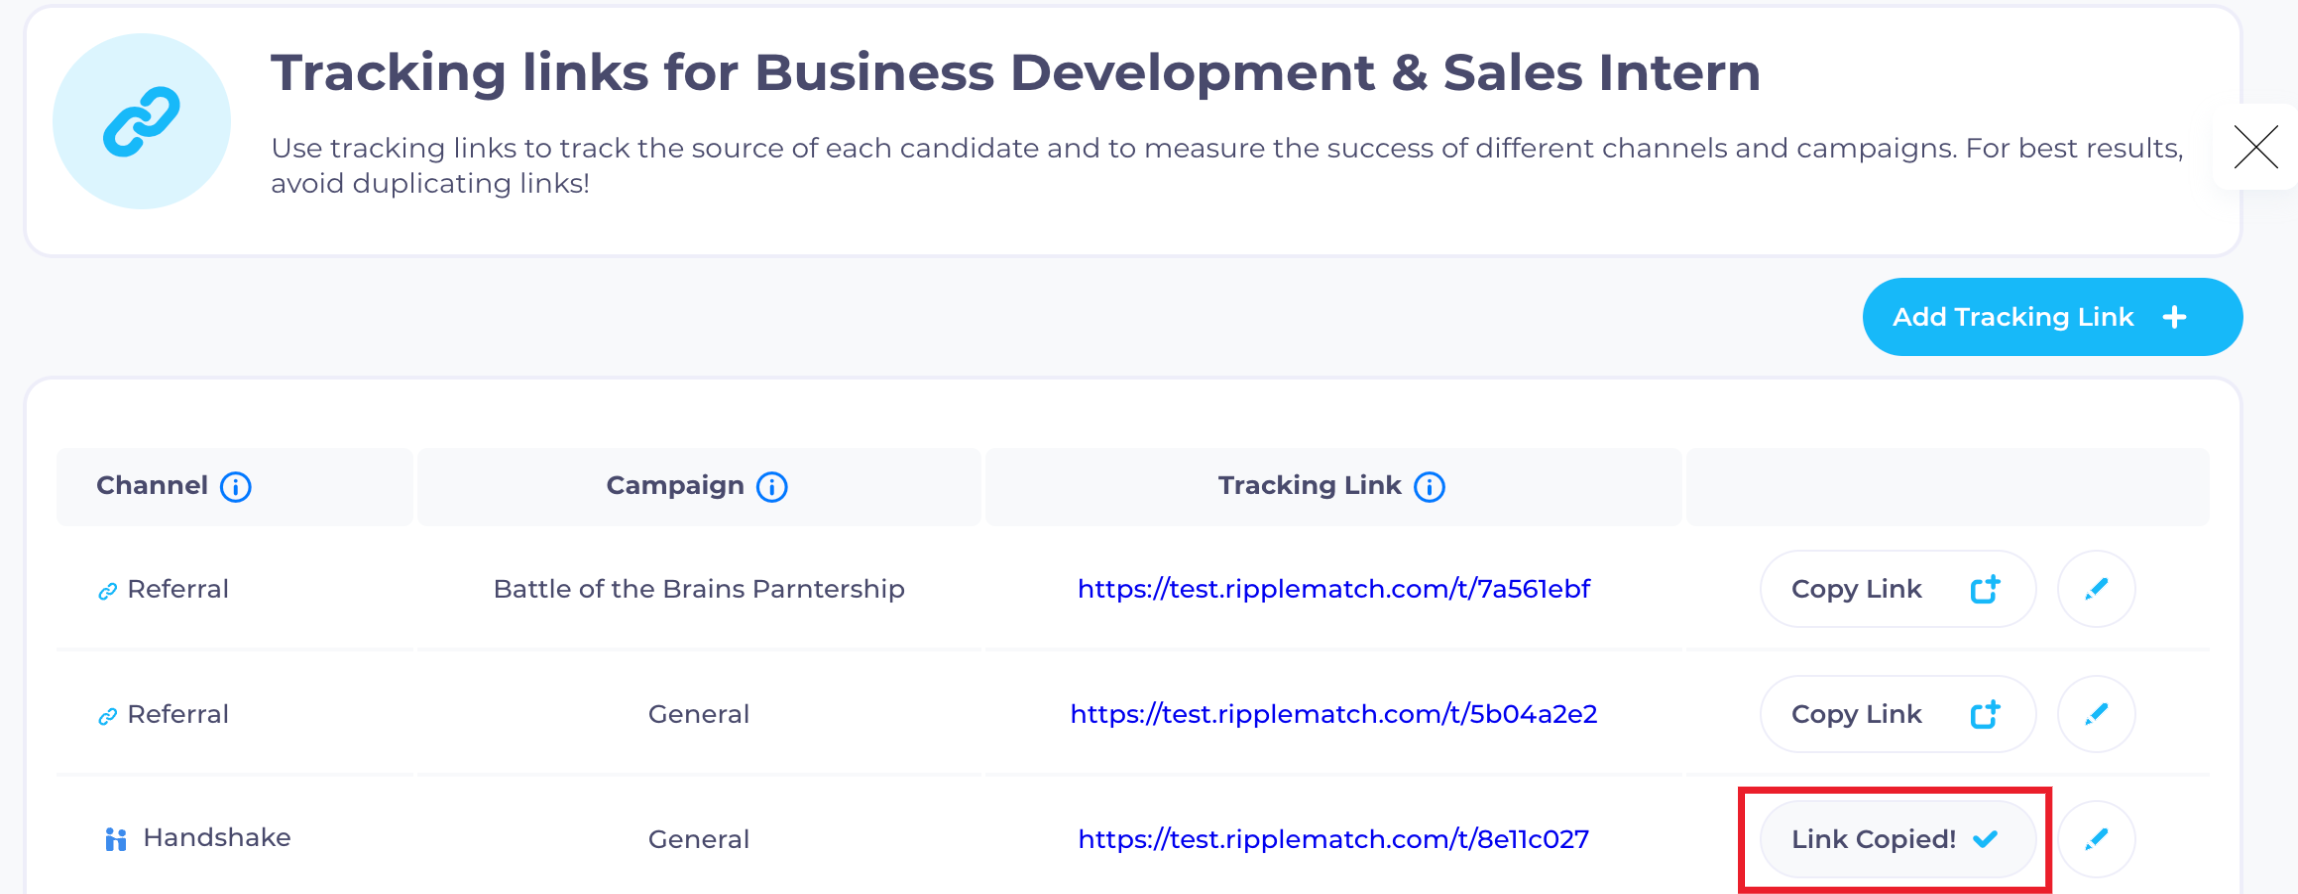
Task: Close the tracking links dialog
Action: coord(2256,148)
